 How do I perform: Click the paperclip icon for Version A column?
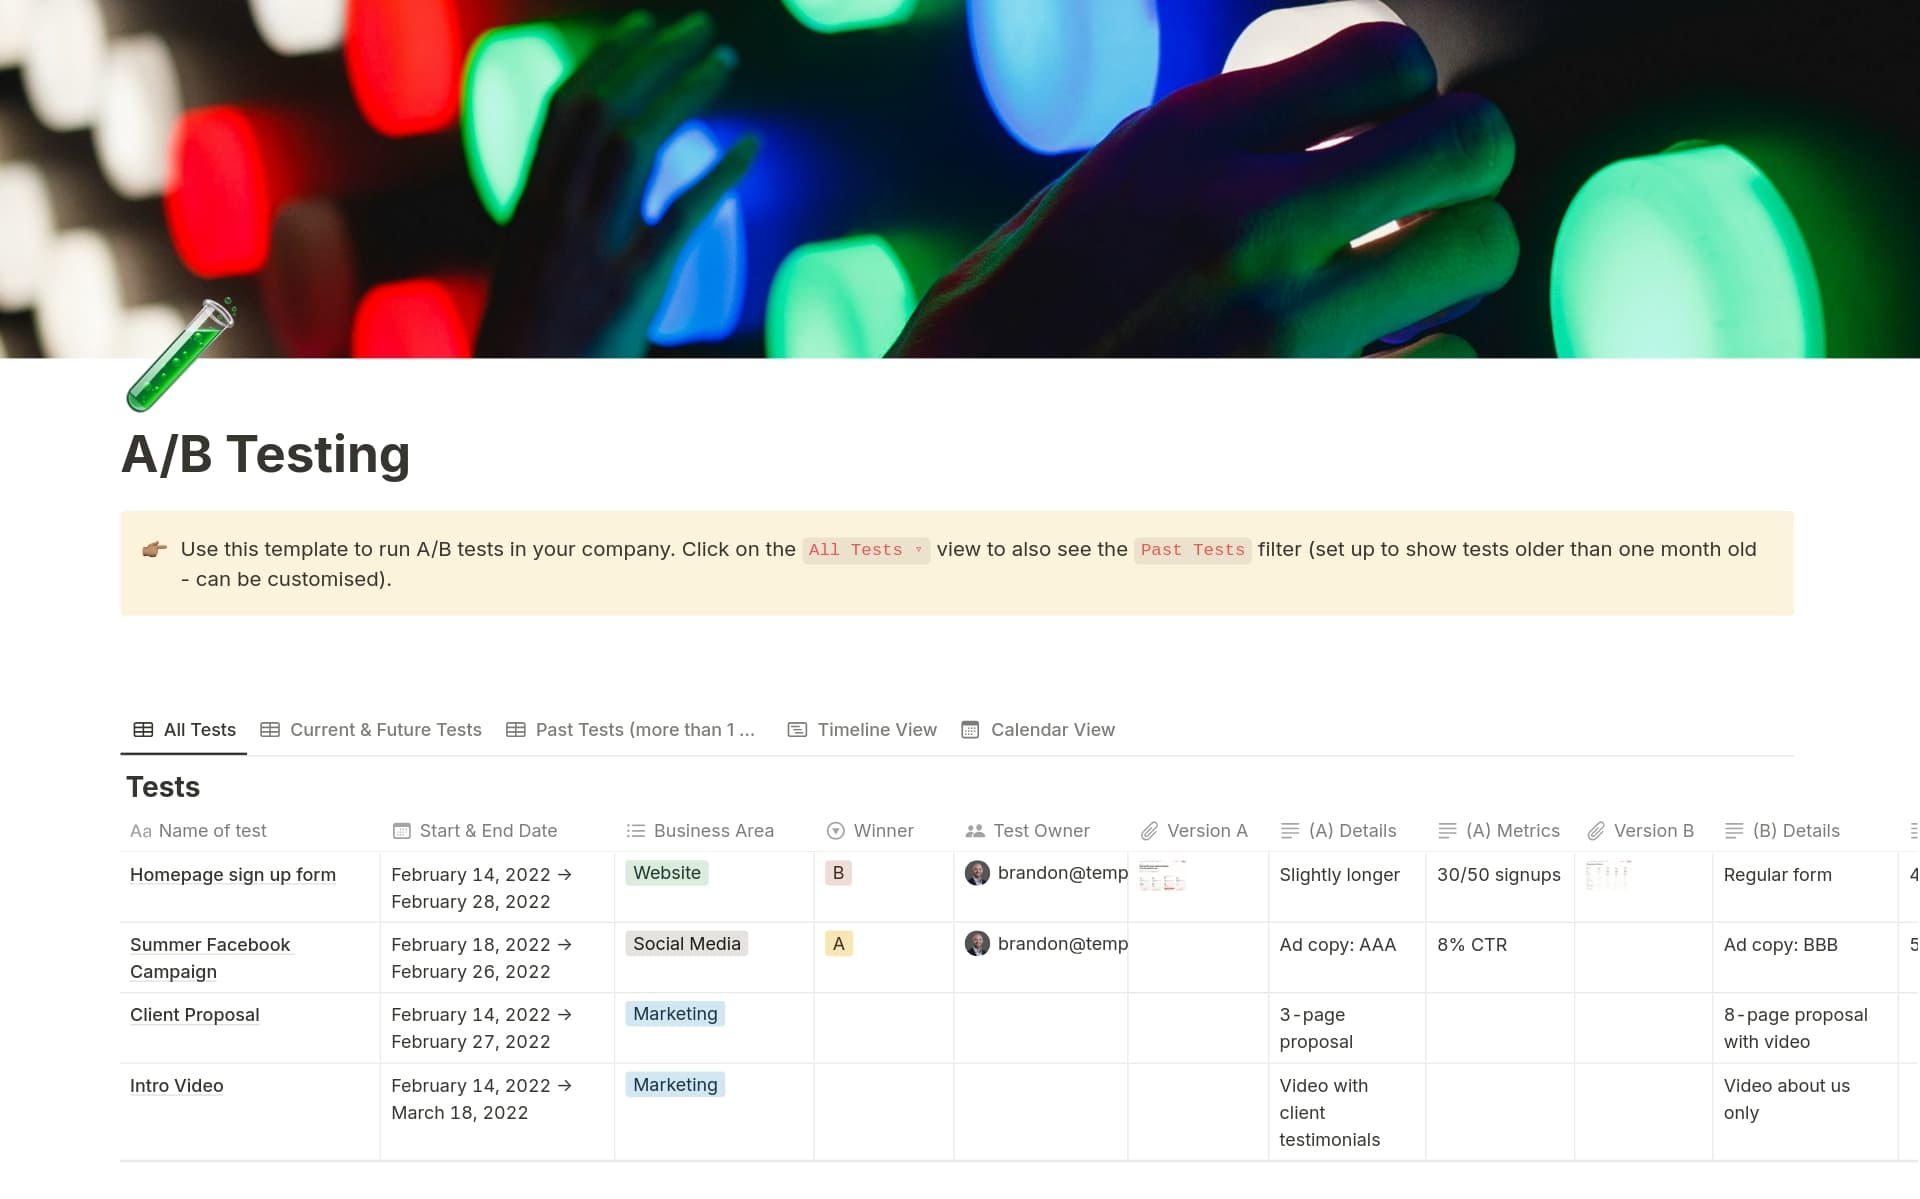click(1150, 831)
